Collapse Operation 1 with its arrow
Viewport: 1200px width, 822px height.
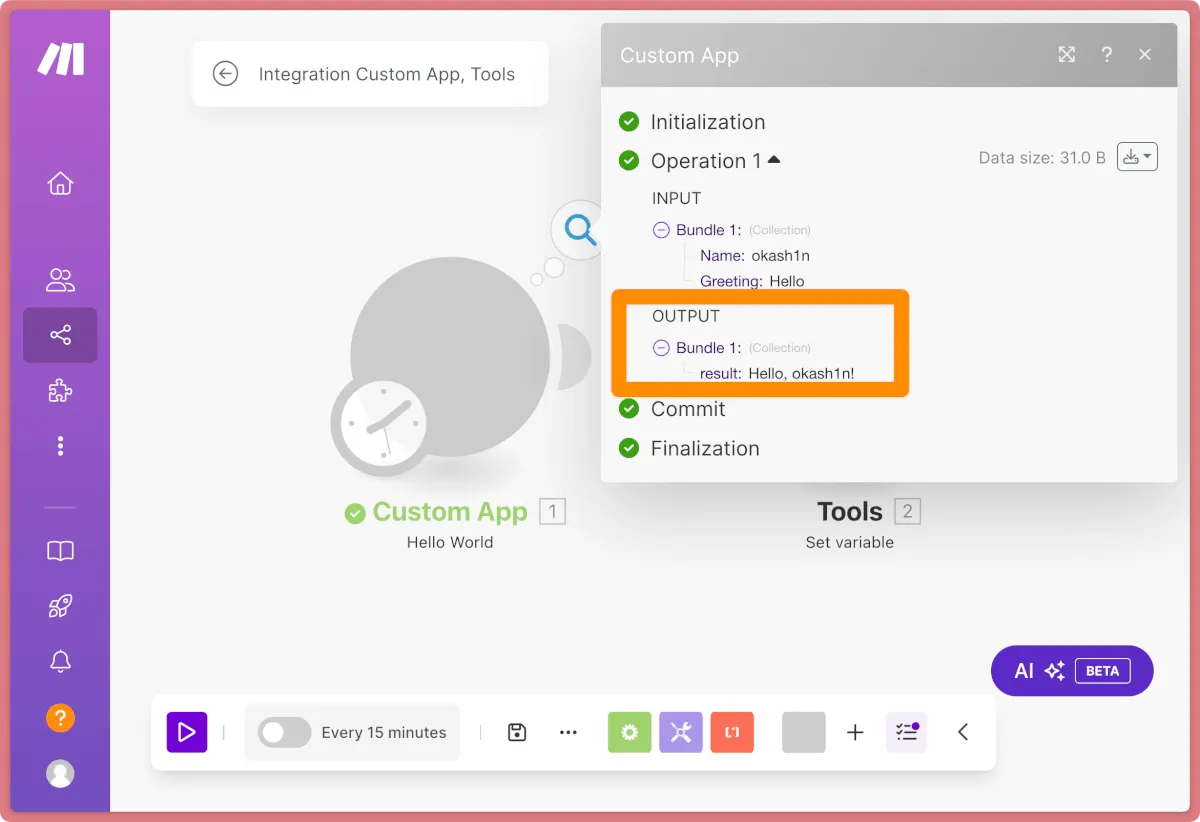pos(773,160)
